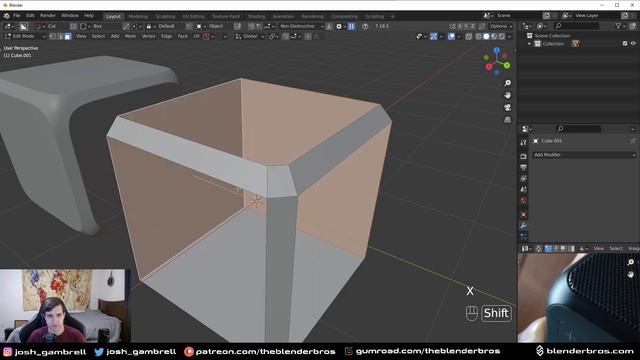Viewport: 640px width, 360px height.
Task: Click the properties search field
Action: (579, 129)
